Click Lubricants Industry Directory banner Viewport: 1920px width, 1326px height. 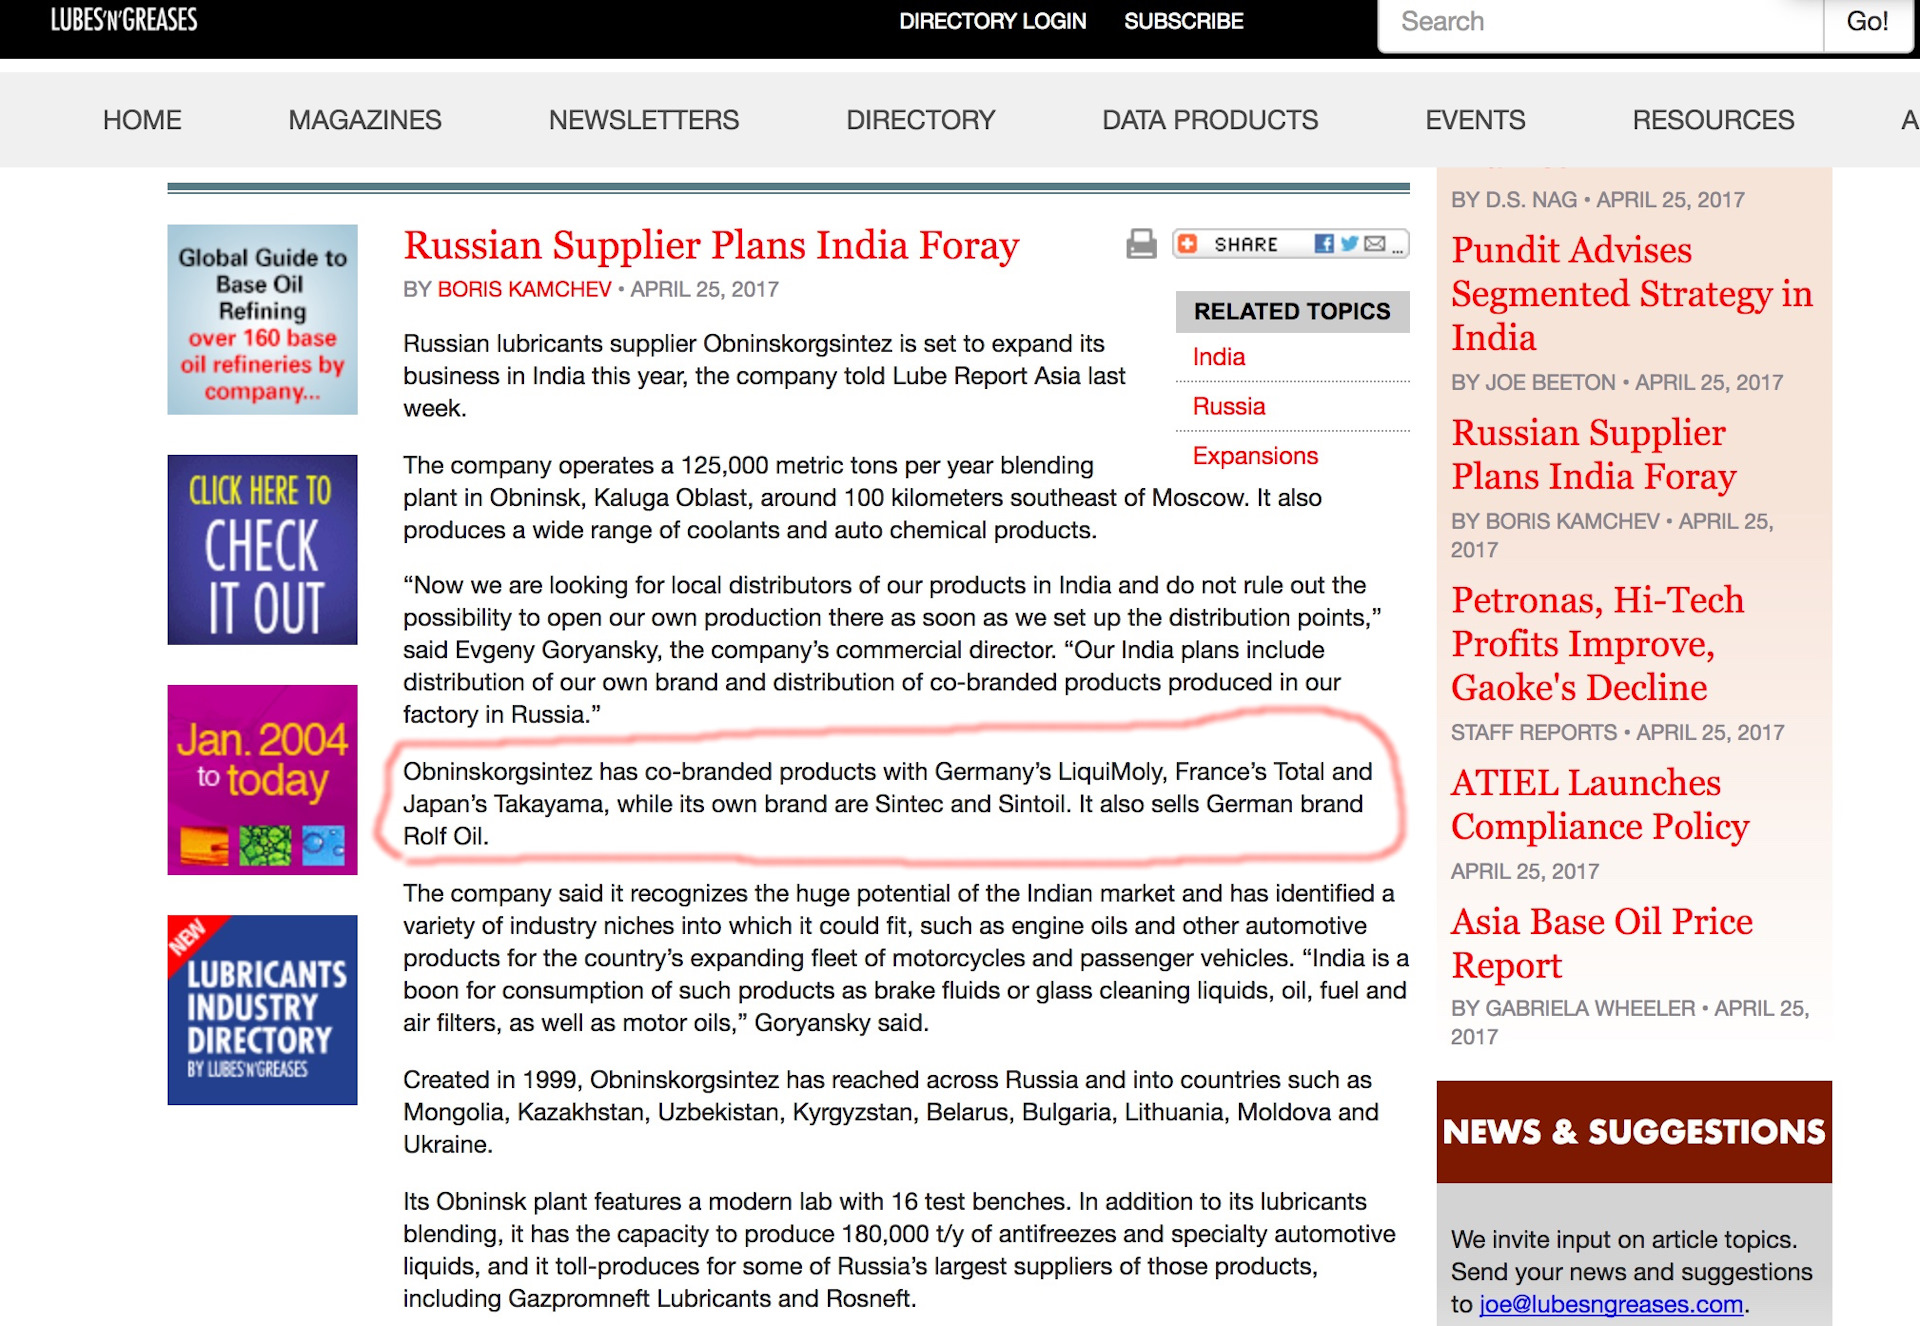(262, 1009)
